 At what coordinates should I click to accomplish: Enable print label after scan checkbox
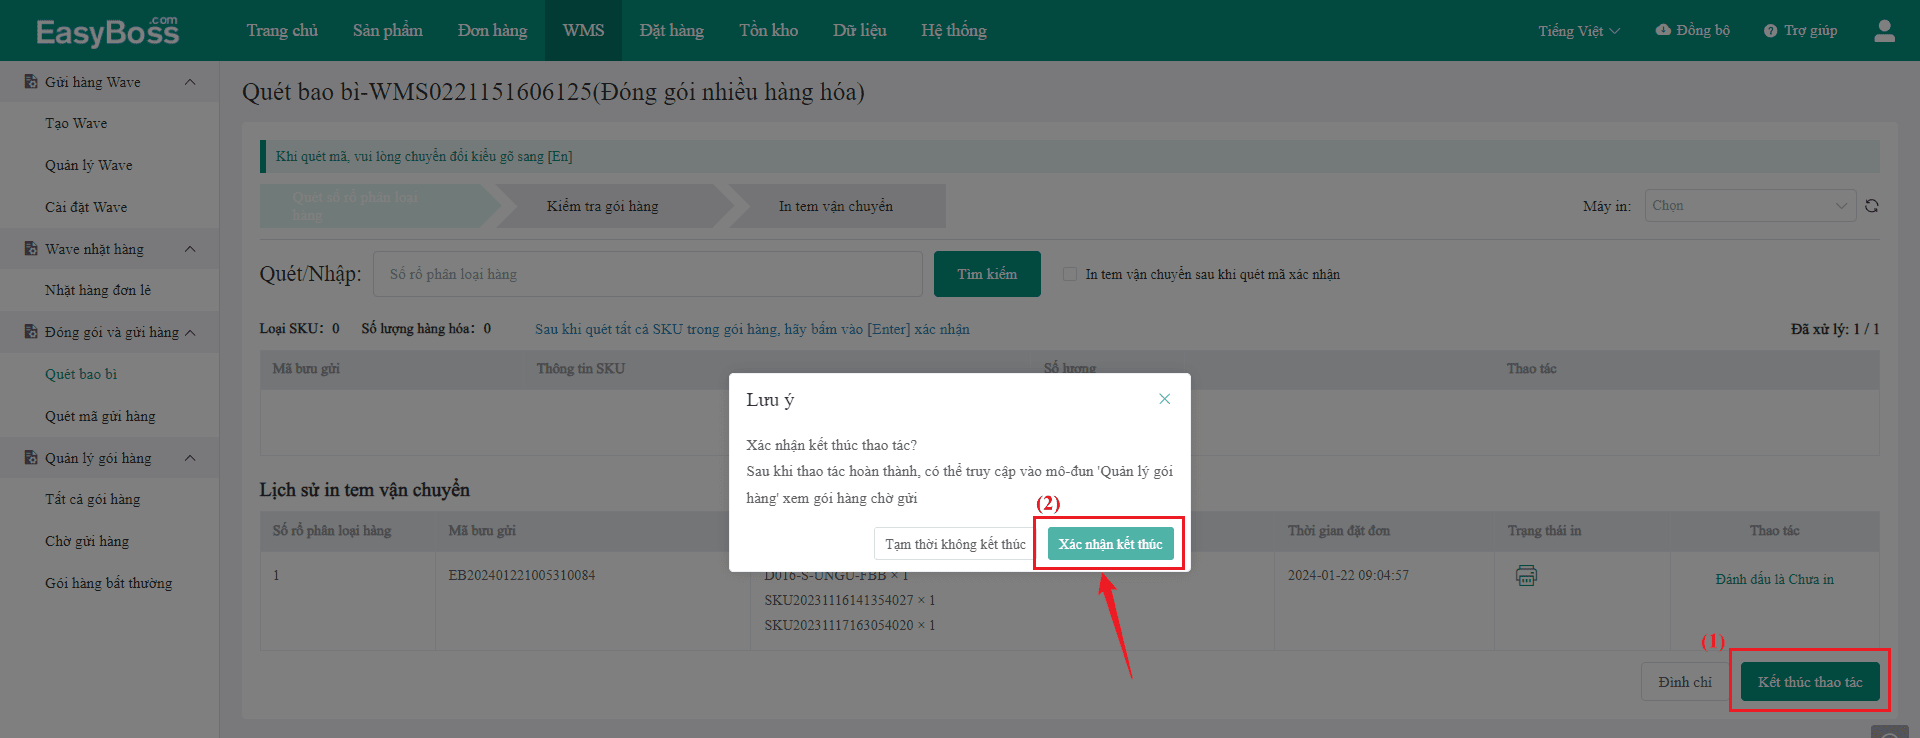coord(1070,274)
